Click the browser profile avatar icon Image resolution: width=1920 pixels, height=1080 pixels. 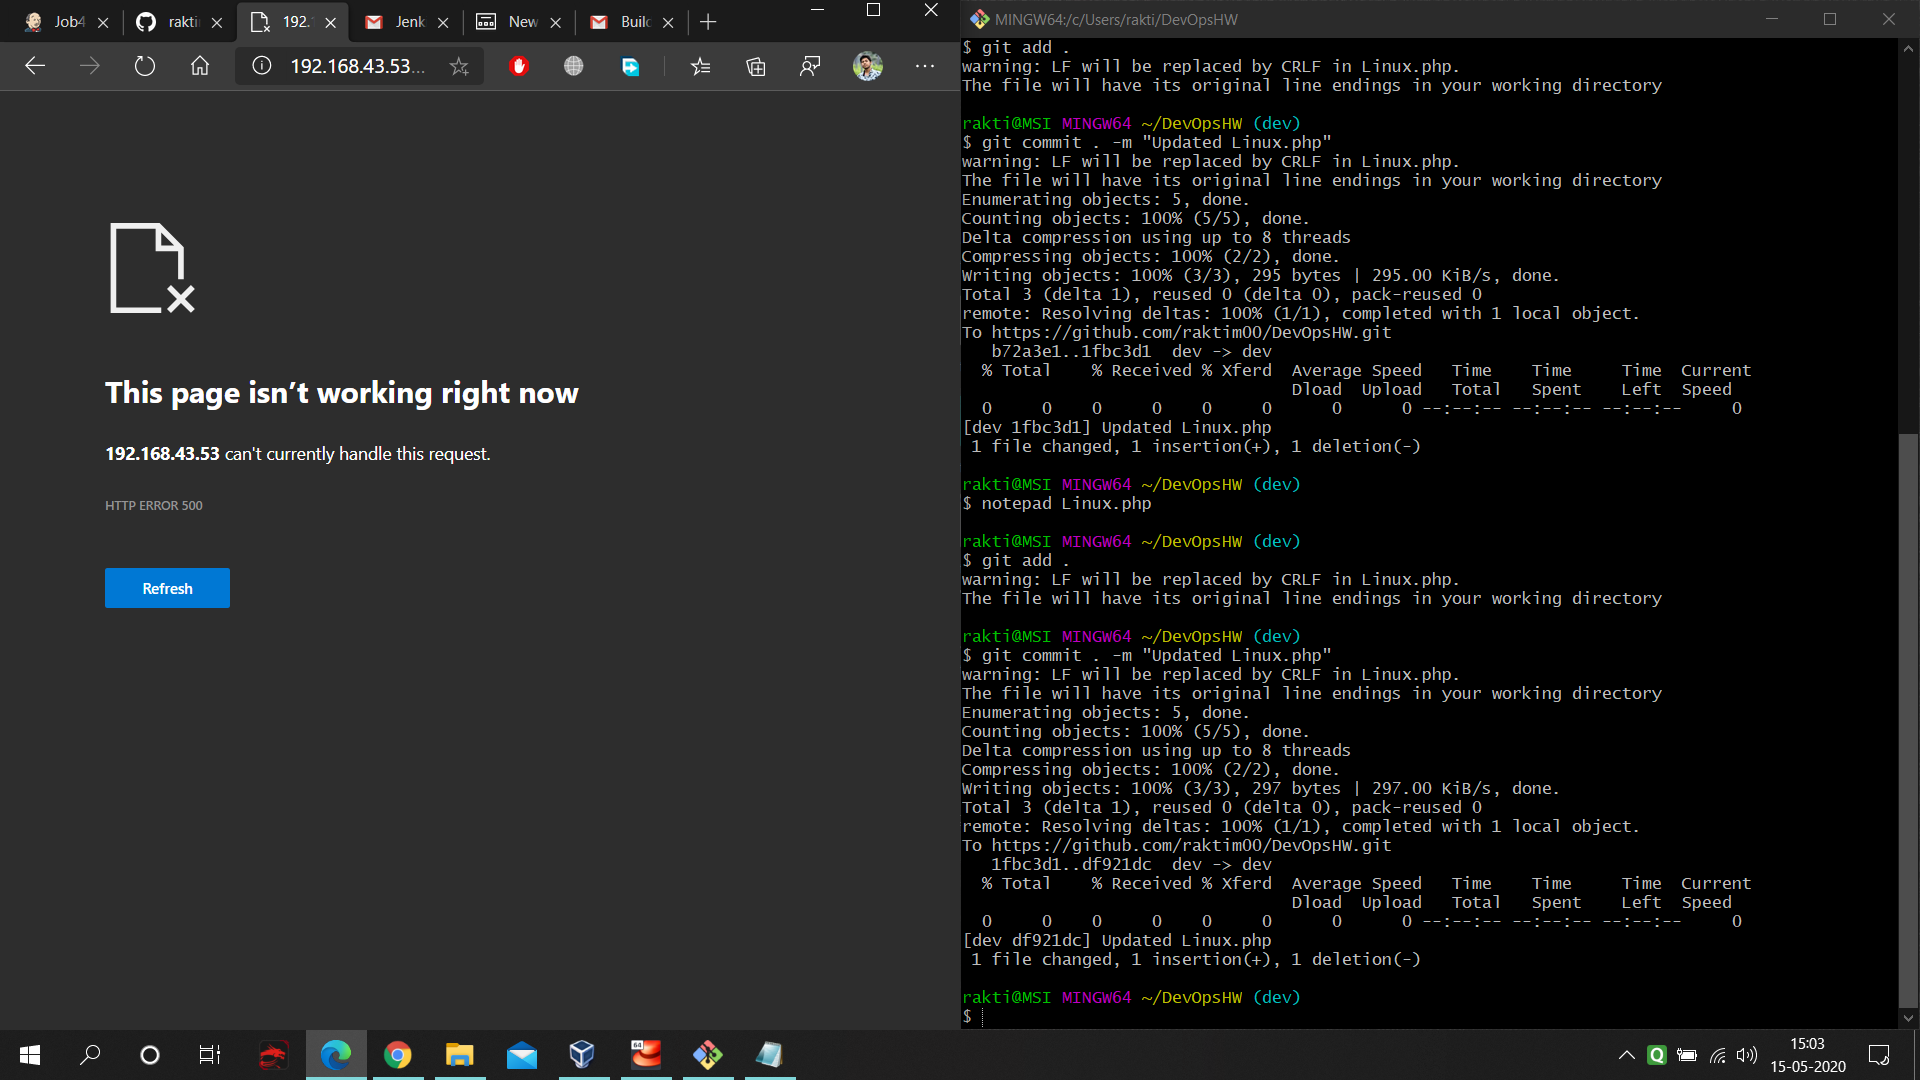pyautogui.click(x=868, y=67)
